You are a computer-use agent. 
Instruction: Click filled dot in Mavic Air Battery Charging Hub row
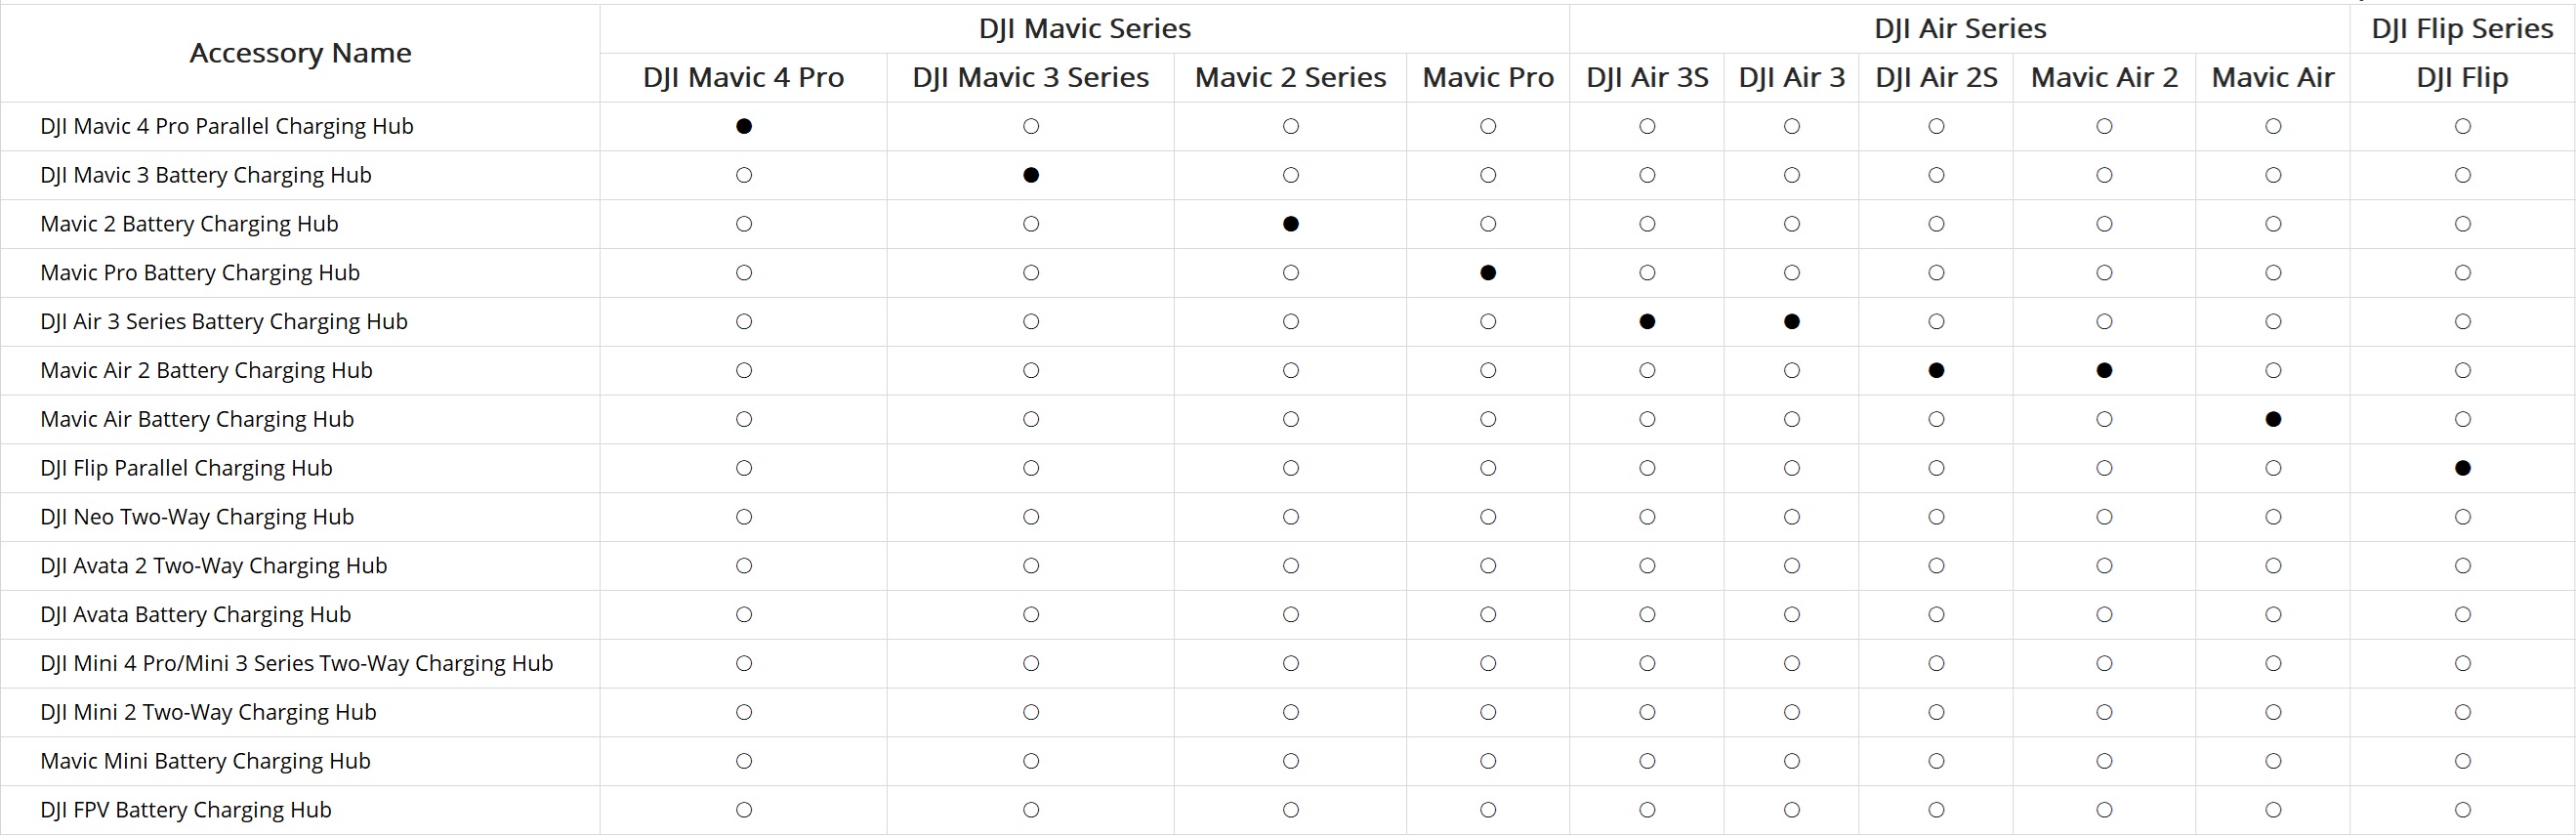pos(2273,419)
